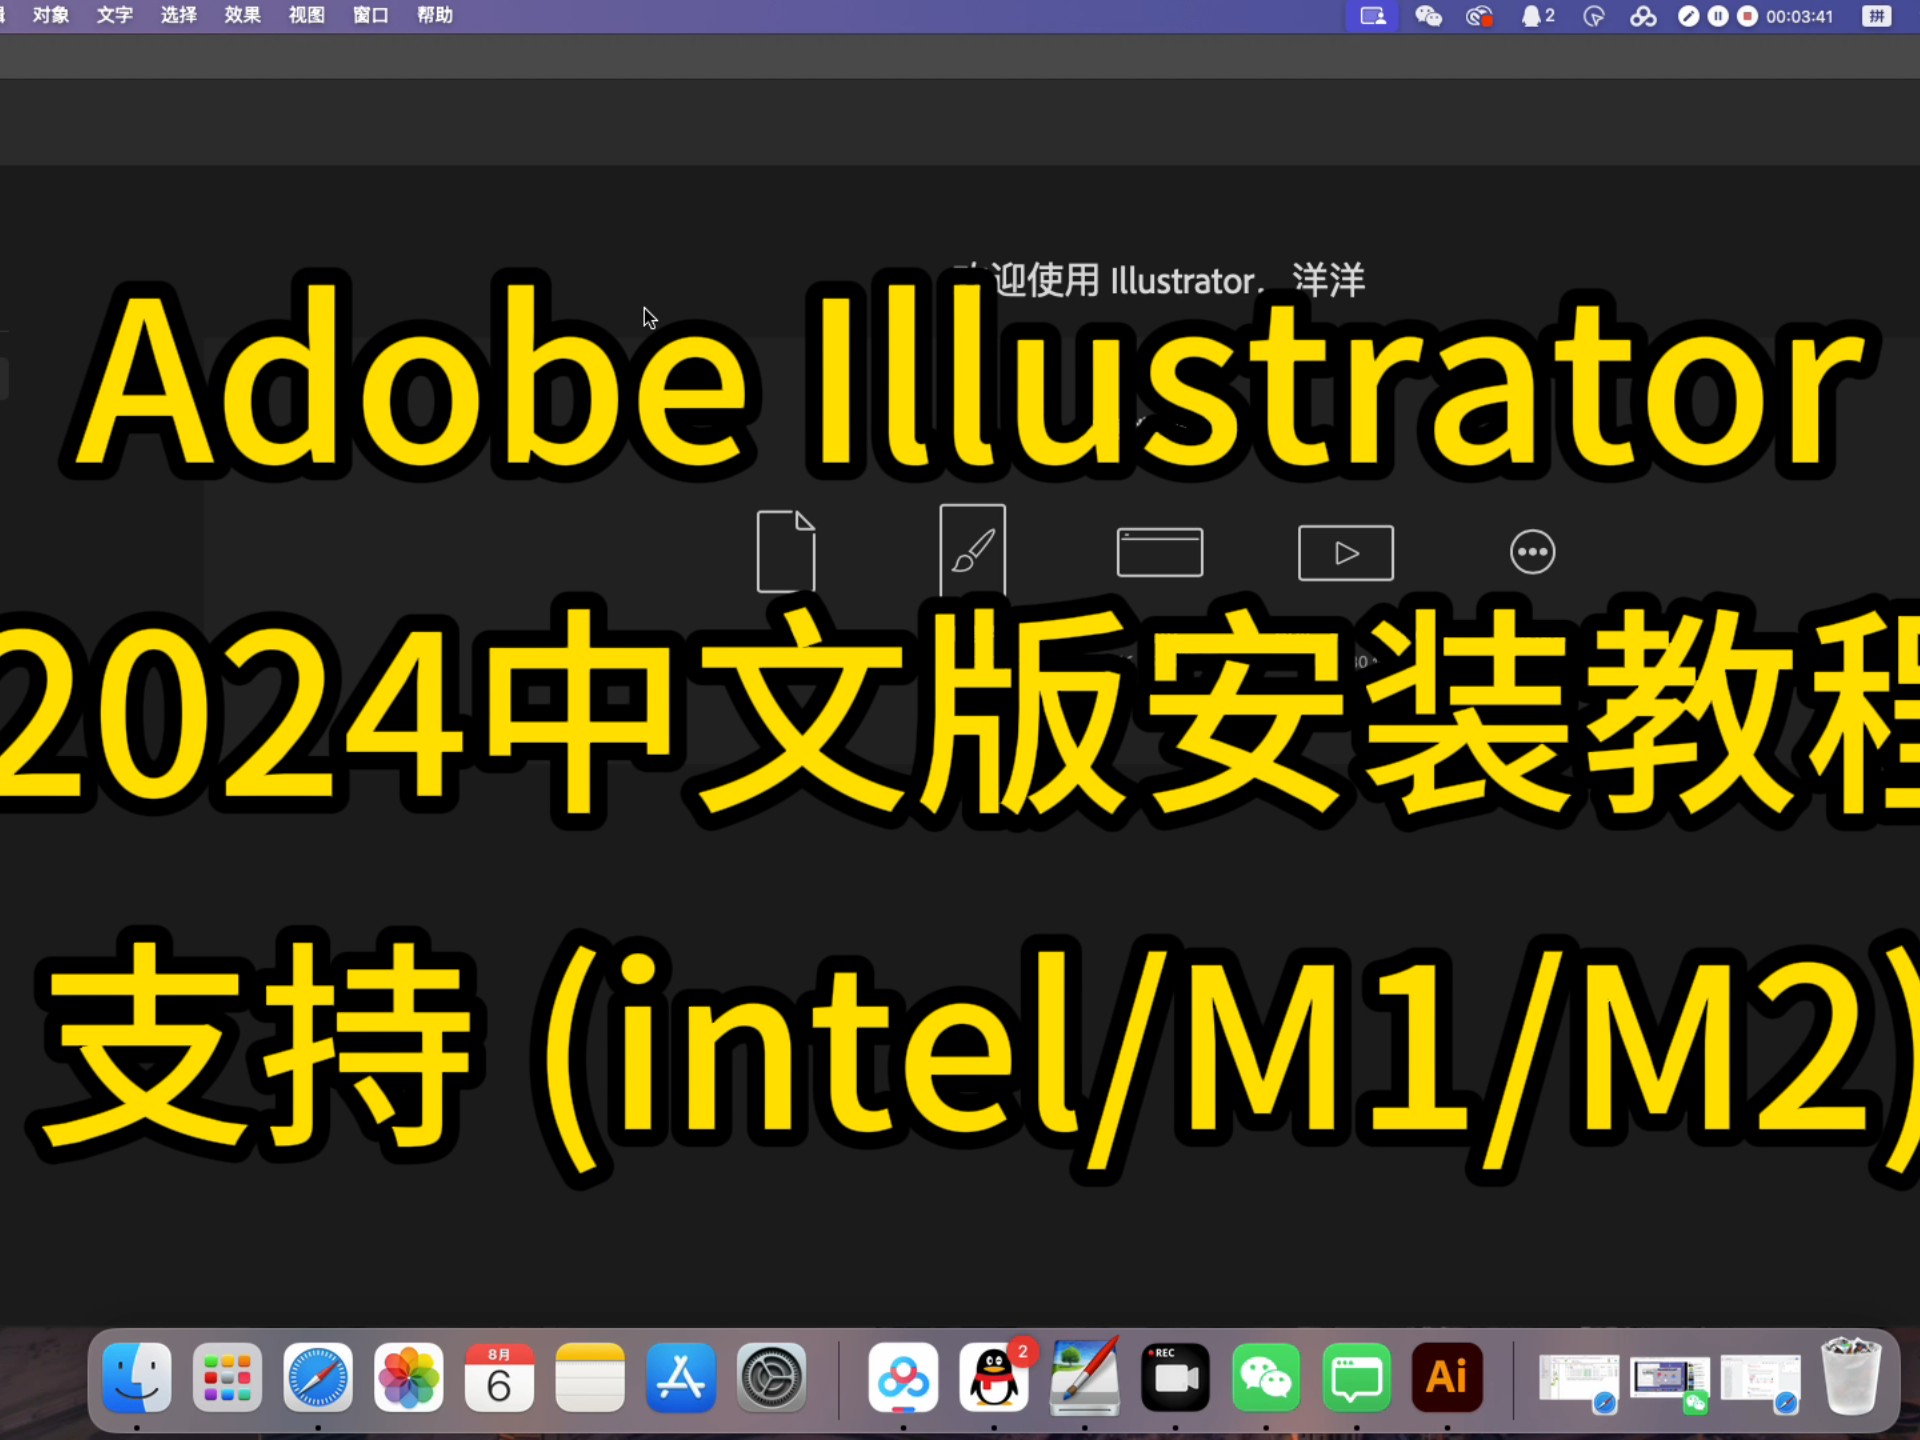1920x1440 pixels.
Task: Click the Adobe Illustrator Ai Dock icon
Action: [1447, 1377]
